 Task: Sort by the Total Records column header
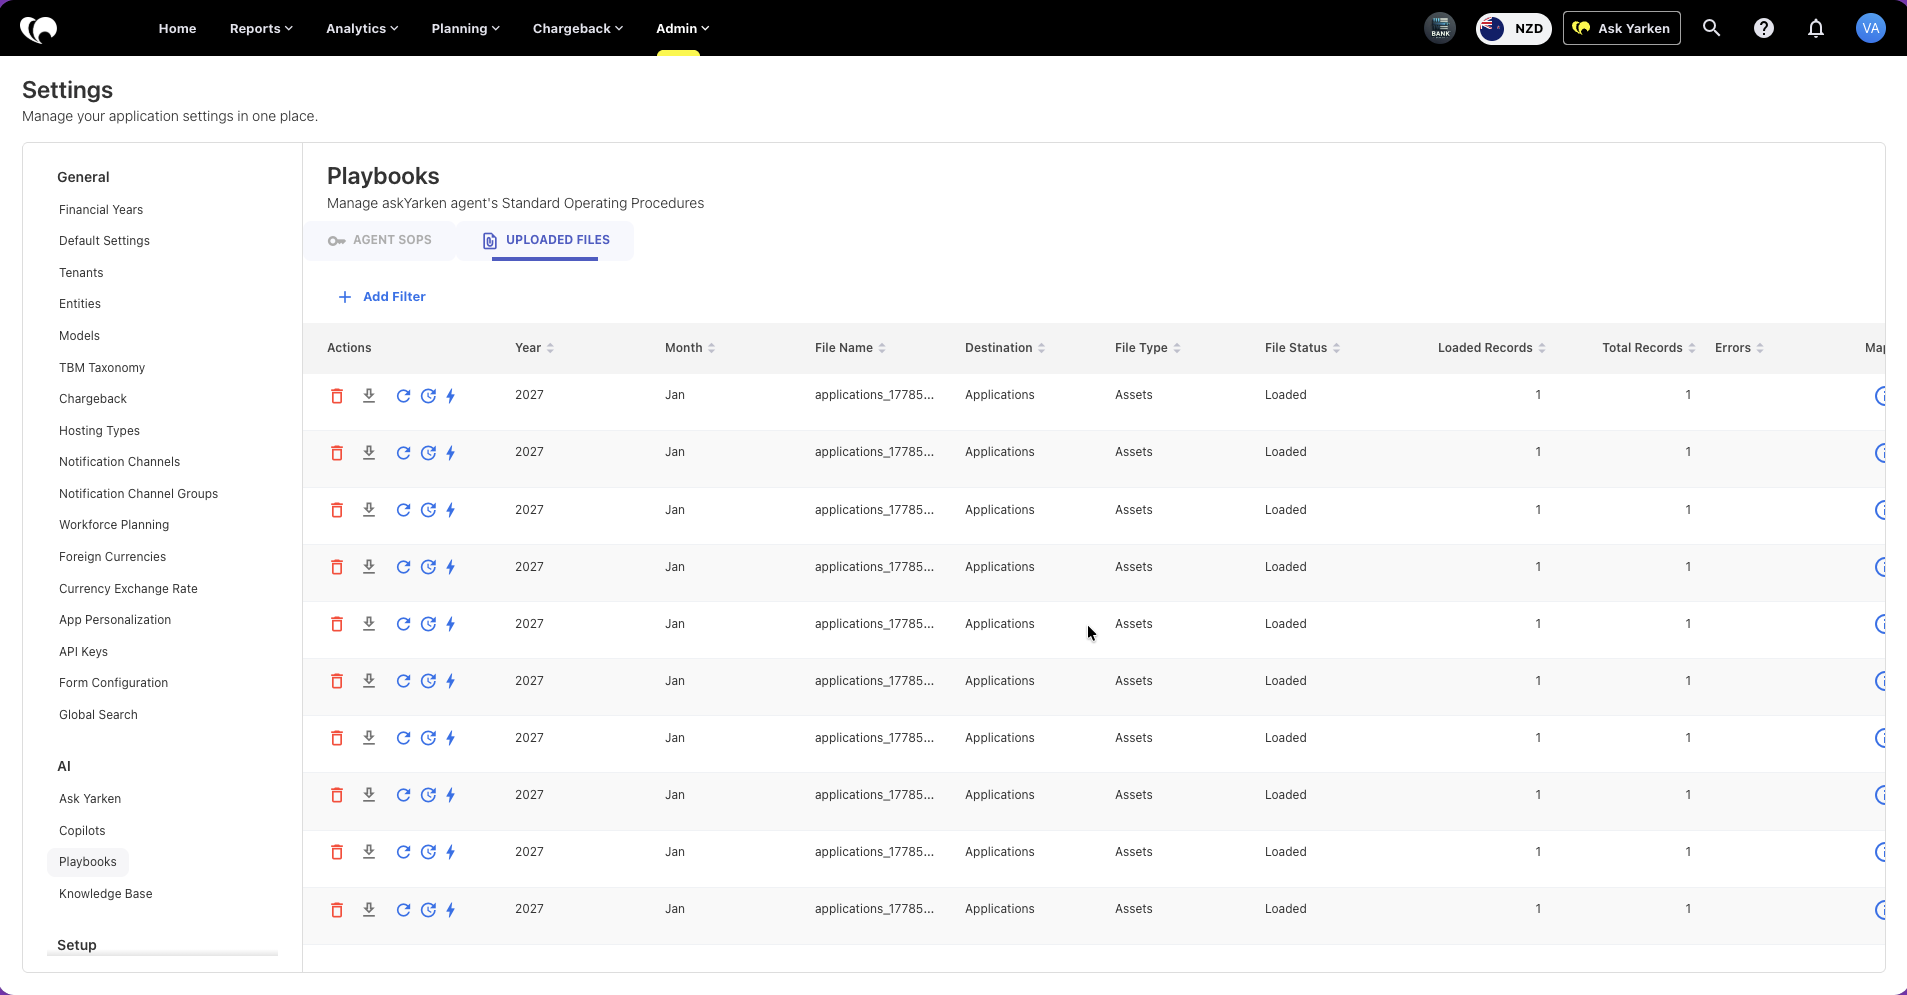[x=1649, y=348]
